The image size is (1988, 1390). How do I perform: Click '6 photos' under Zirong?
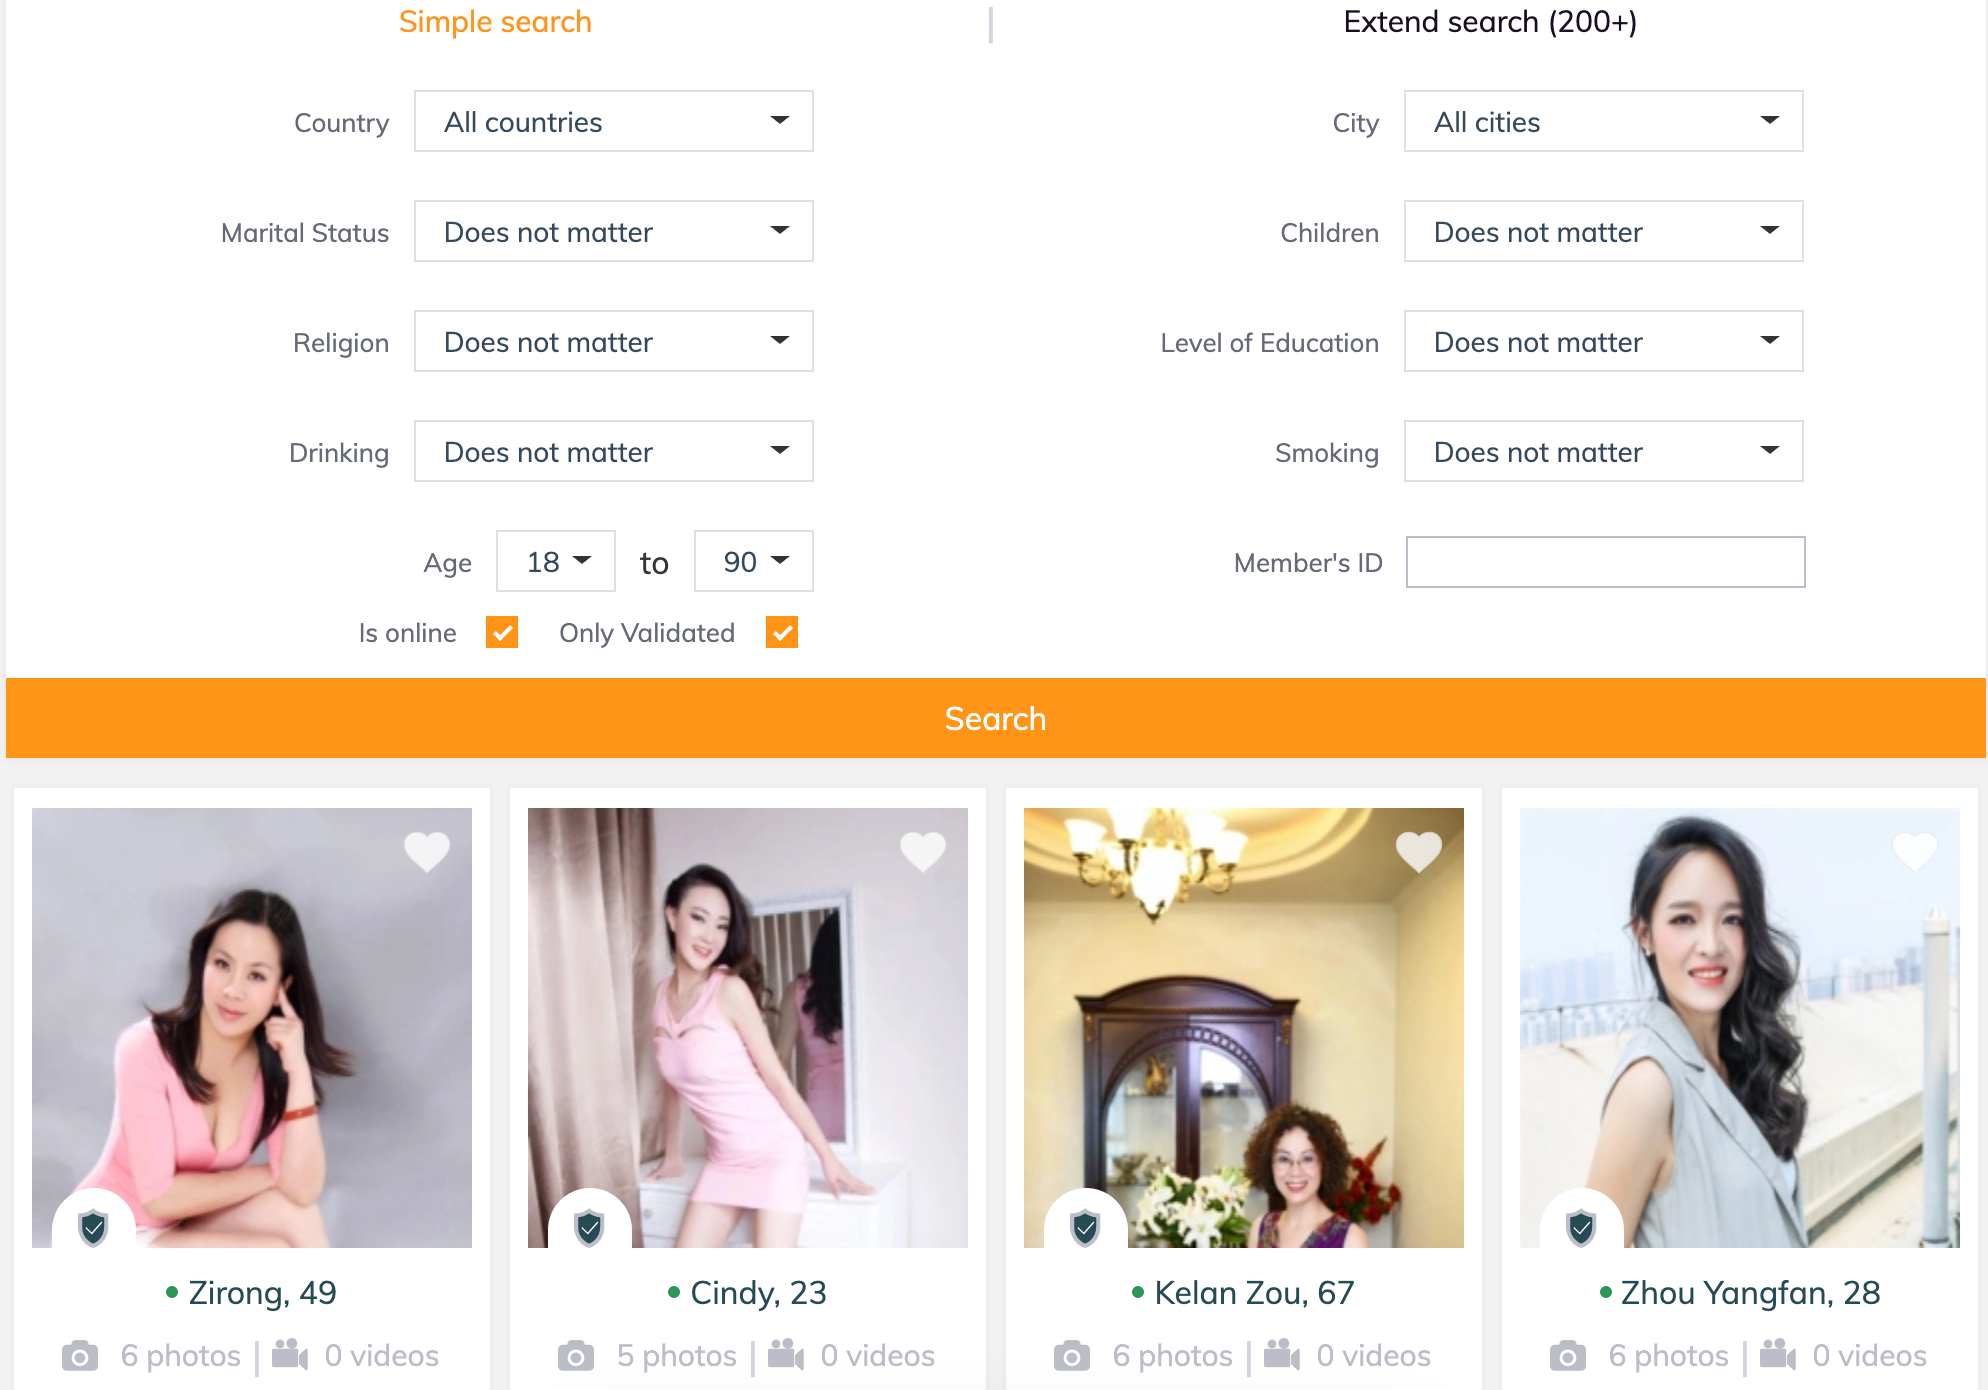(x=181, y=1356)
